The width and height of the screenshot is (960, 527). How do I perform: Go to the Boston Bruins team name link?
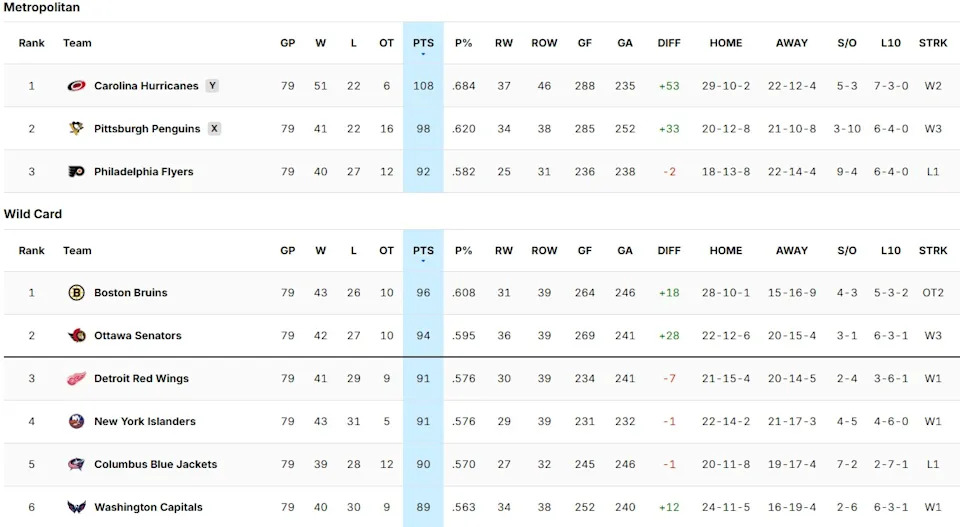tap(130, 293)
